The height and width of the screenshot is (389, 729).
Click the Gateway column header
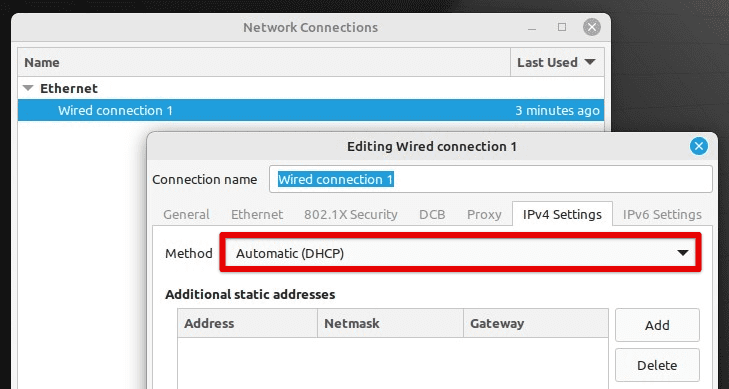pos(536,323)
